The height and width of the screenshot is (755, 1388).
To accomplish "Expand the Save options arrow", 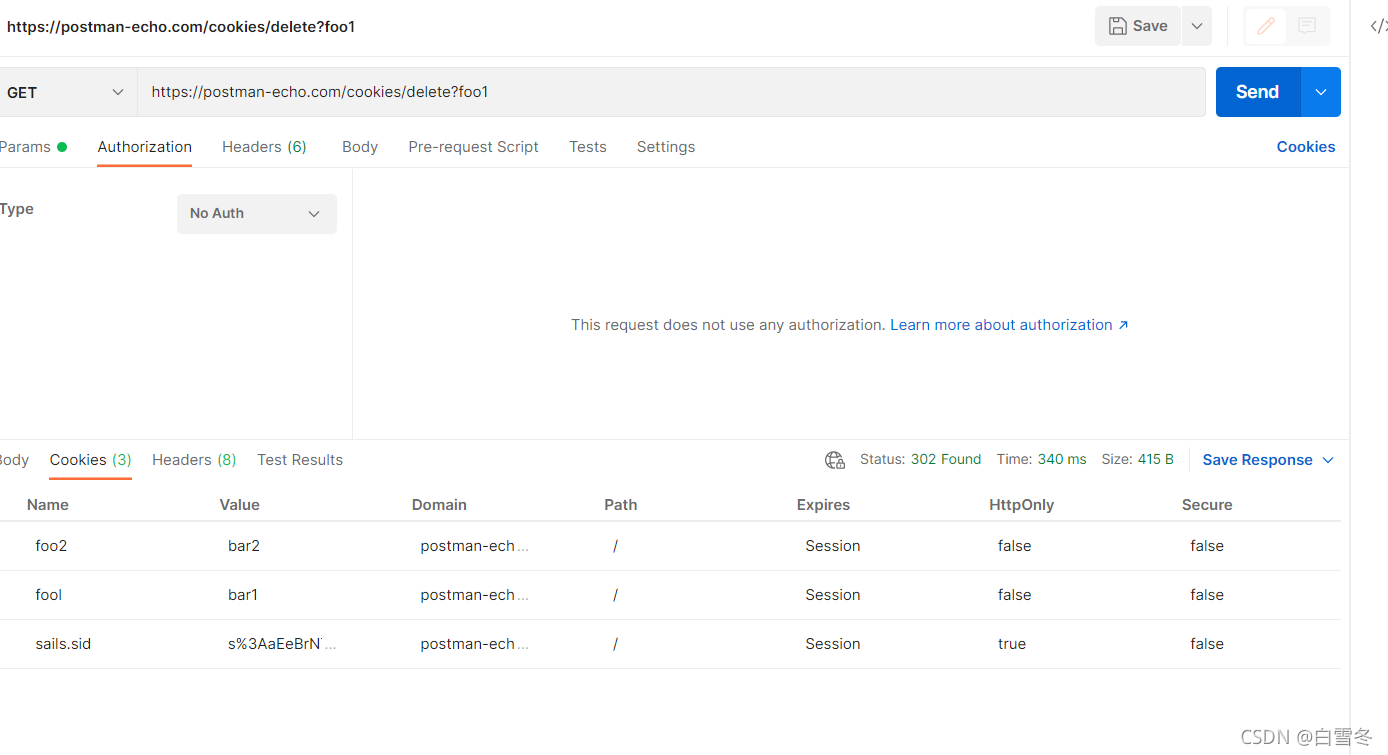I will point(1197,27).
